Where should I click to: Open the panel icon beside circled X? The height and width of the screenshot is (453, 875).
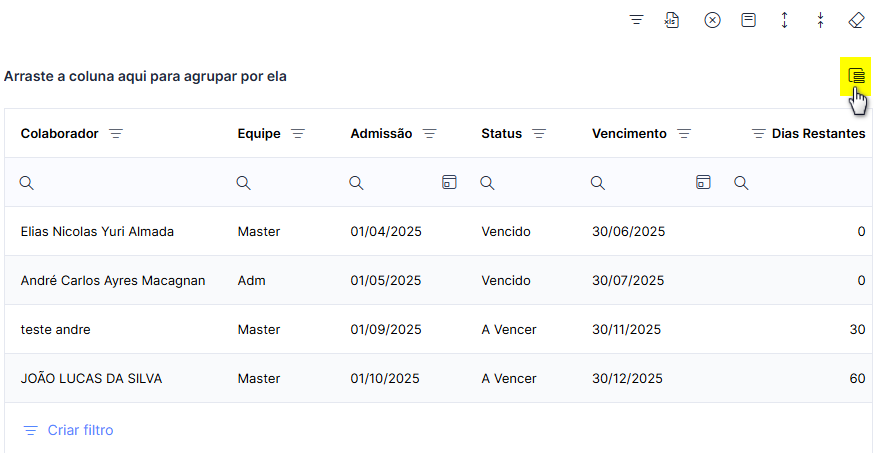click(x=748, y=21)
